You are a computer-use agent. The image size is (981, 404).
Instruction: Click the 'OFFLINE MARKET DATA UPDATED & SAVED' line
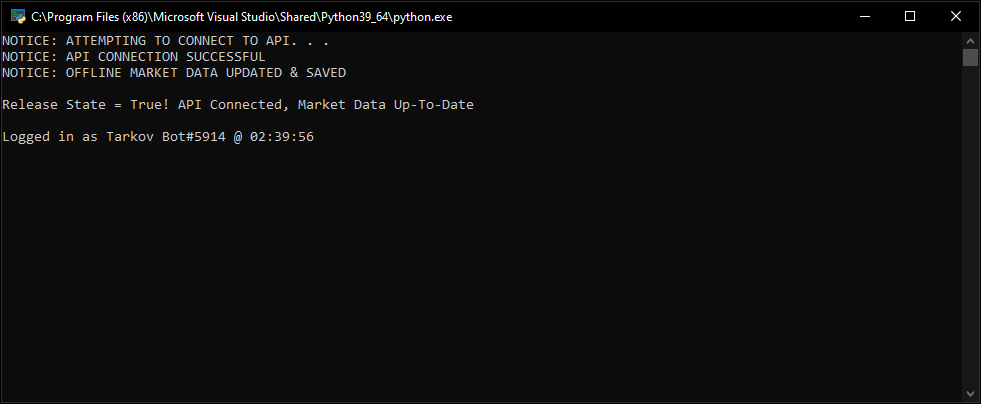pos(174,73)
